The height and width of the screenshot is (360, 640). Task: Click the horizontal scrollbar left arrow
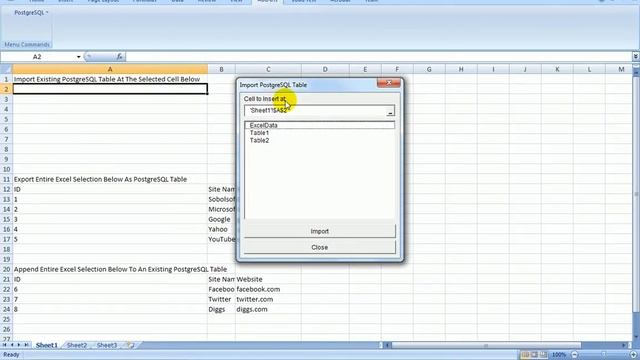388,345
